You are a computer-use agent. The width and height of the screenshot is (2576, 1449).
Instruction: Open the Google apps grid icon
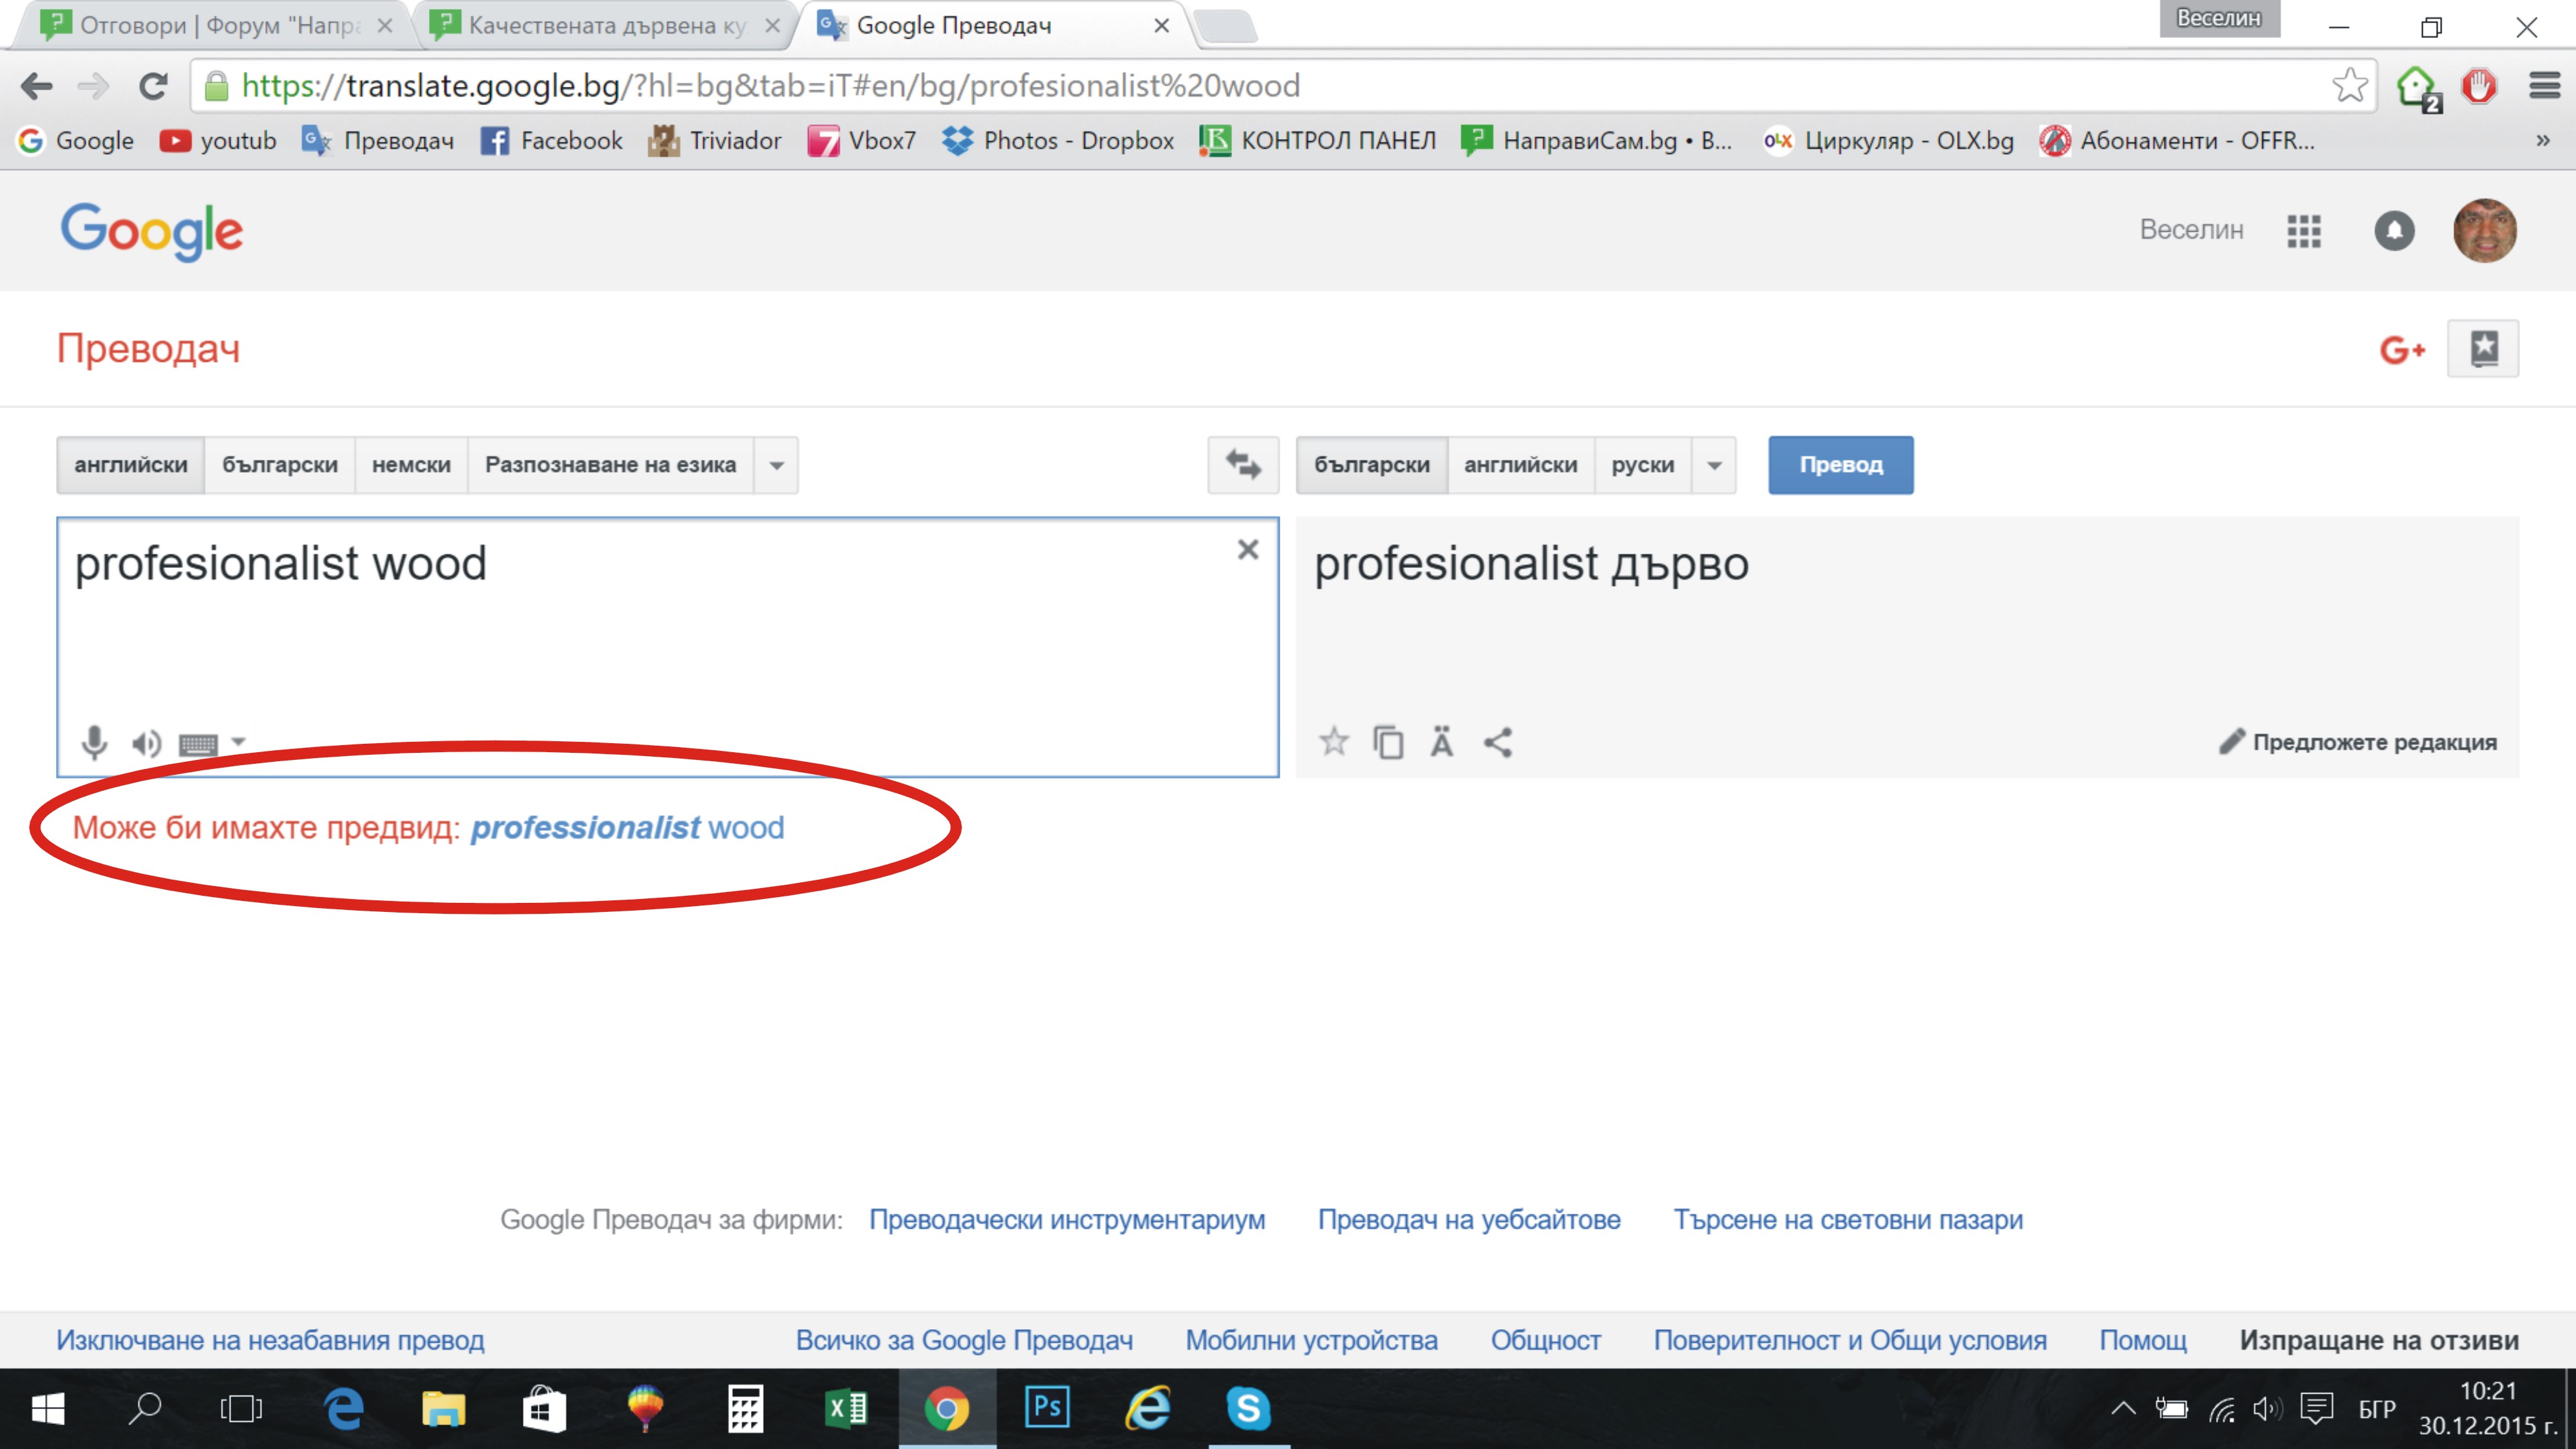(2303, 231)
